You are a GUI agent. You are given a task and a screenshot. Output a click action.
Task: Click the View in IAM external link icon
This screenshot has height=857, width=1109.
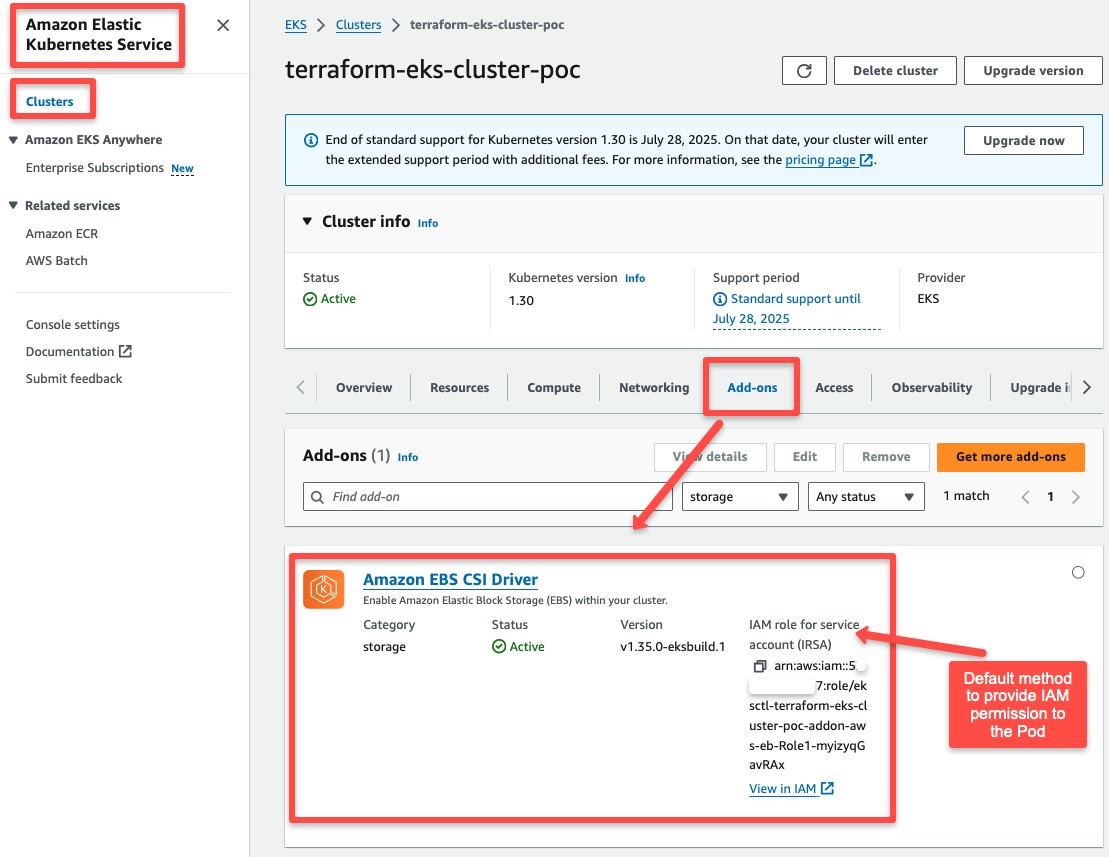pos(827,788)
